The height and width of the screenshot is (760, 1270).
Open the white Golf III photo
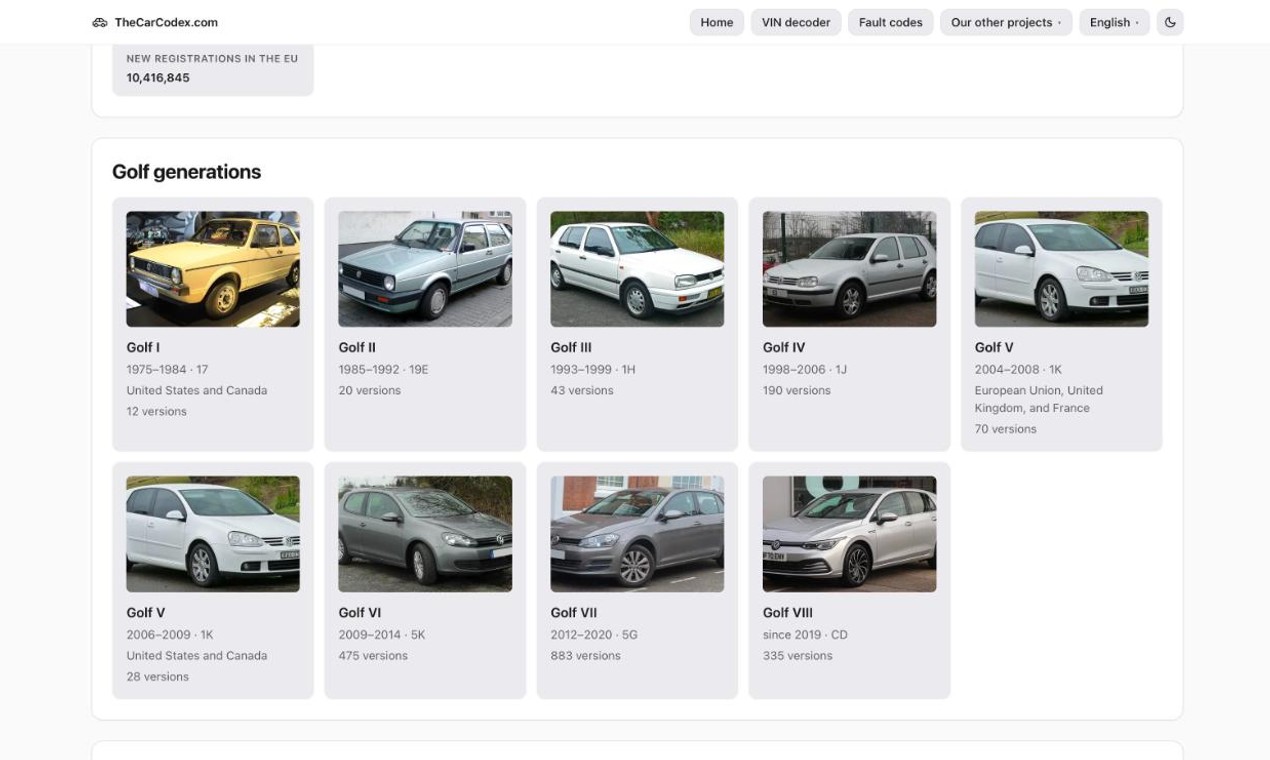click(637, 269)
